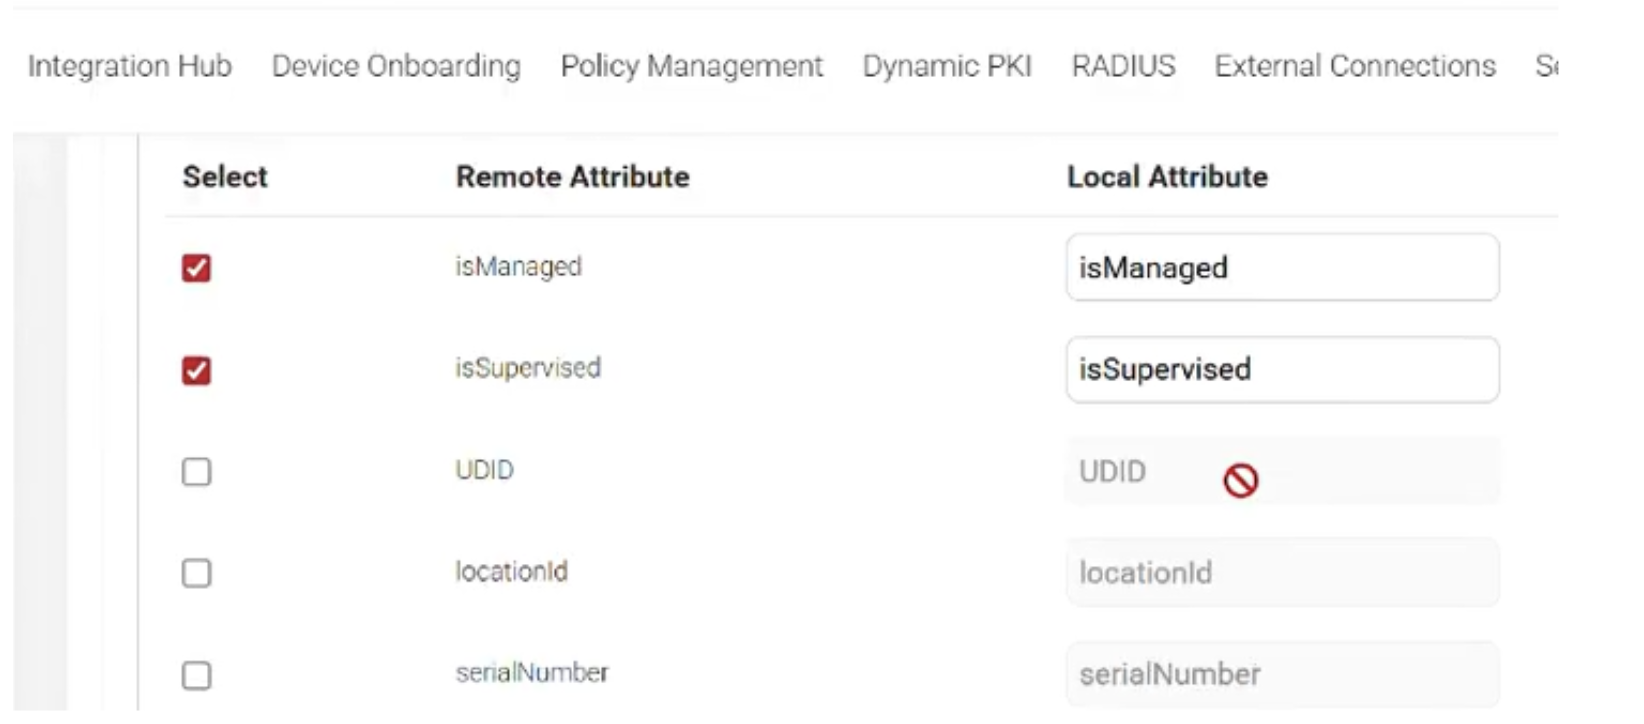1644x724 pixels.
Task: Select the Dynamic PKI tab
Action: 946,66
